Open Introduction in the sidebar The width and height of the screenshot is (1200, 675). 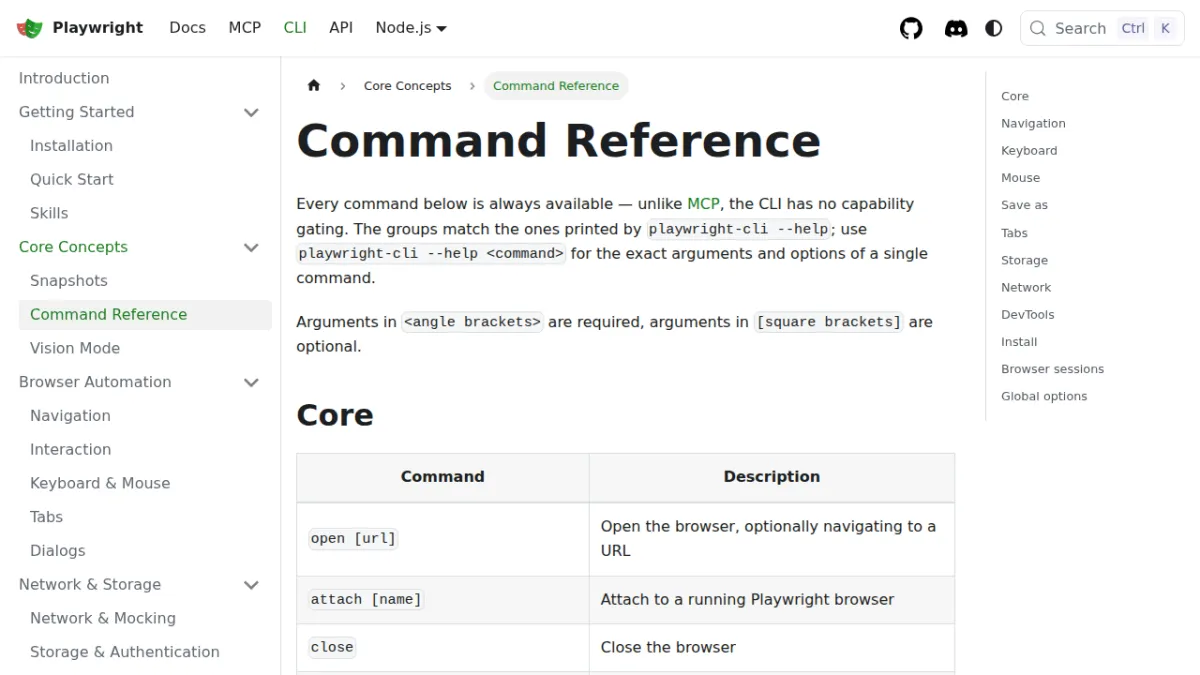point(64,78)
